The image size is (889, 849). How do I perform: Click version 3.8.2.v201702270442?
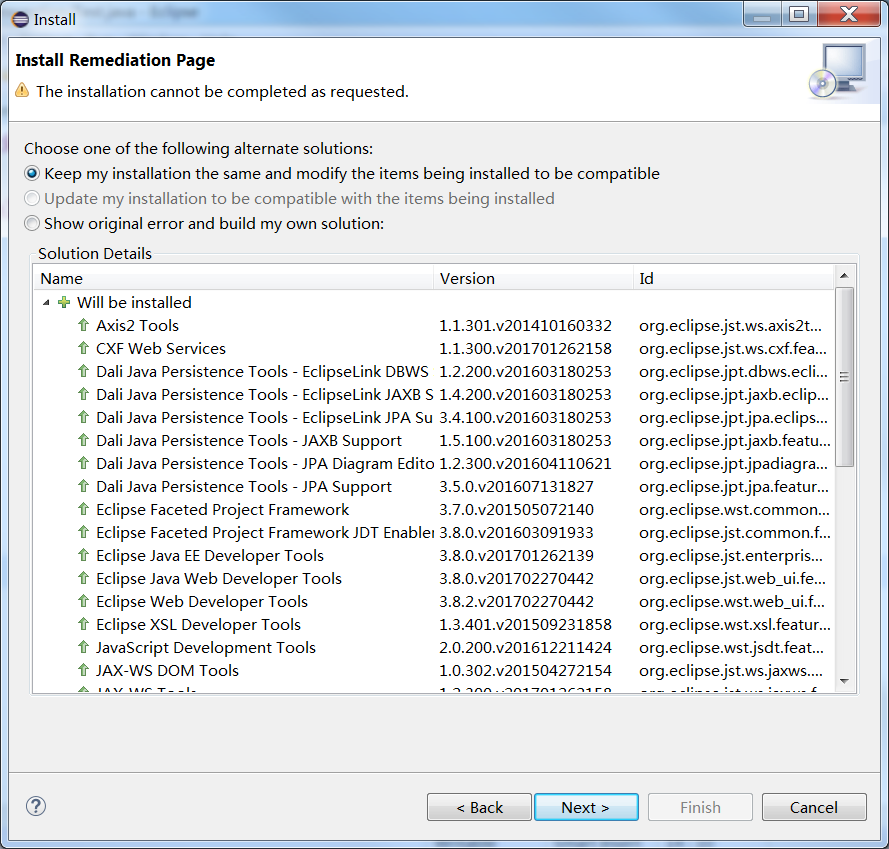click(517, 601)
